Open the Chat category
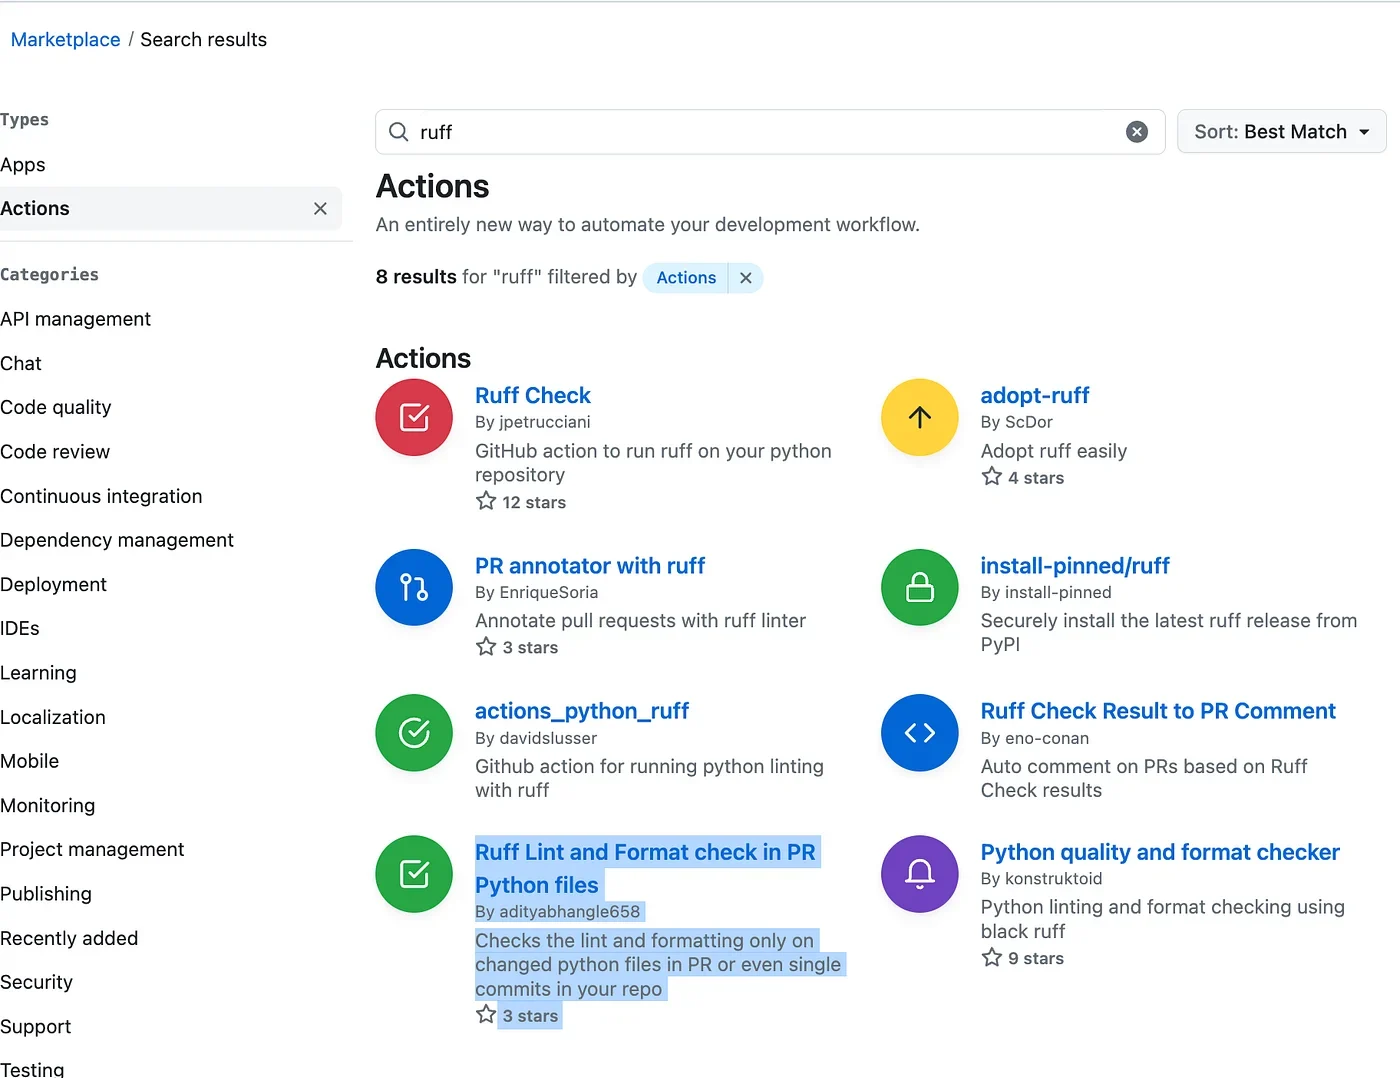This screenshot has height=1078, width=1400. (x=21, y=363)
